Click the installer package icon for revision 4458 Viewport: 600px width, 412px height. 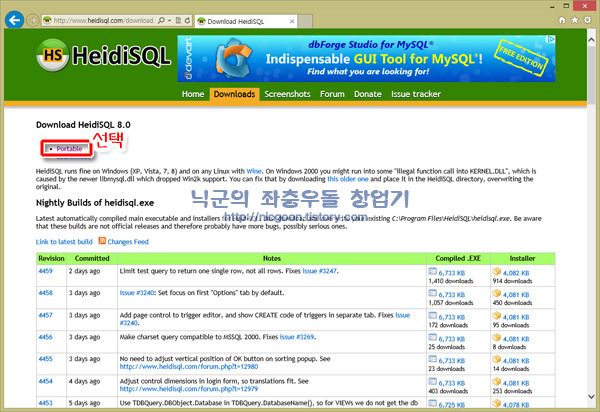click(497, 293)
